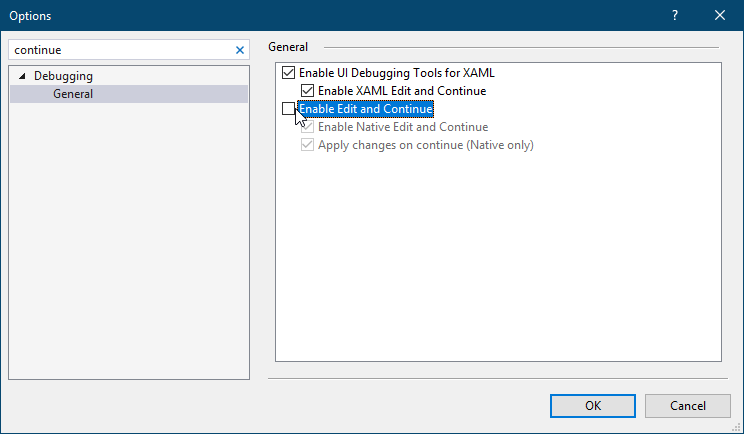Click the 'Enable UI Debugging Tools for XAML' label text
Screen dimensions: 744x434
point(397,73)
